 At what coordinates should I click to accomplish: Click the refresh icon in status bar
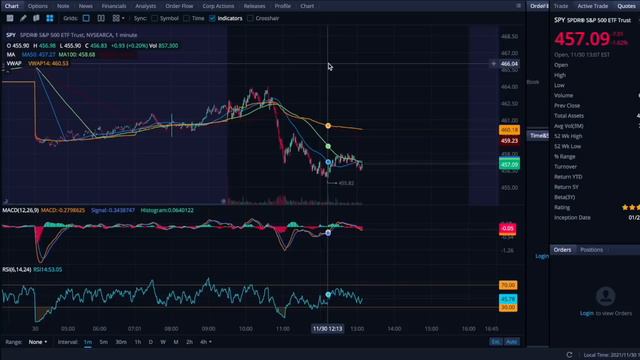coord(569,355)
